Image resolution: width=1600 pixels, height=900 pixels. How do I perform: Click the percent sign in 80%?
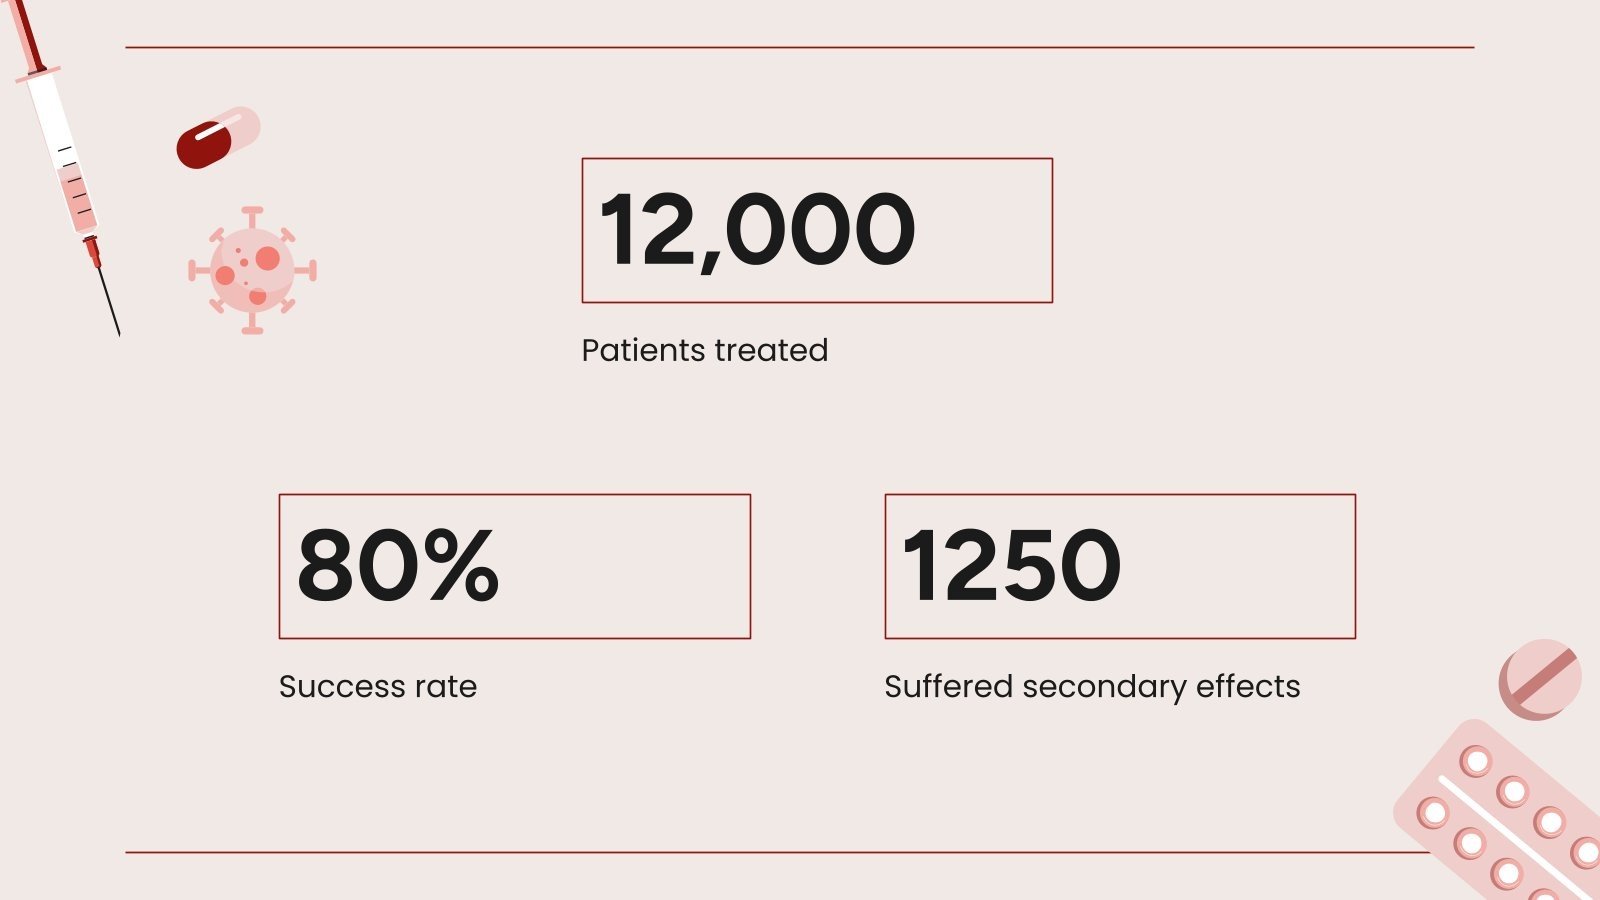[460, 566]
